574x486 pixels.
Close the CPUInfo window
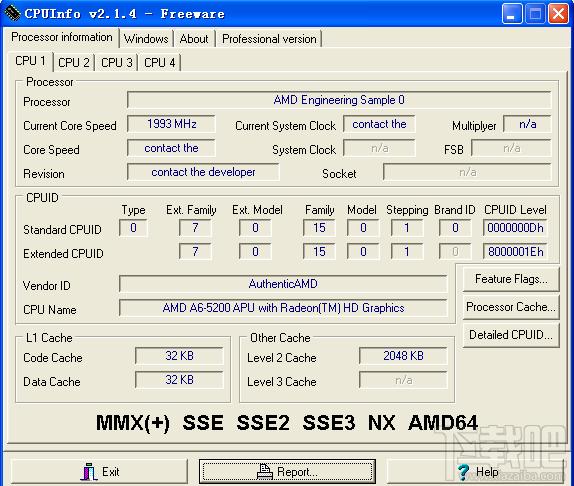pyautogui.click(x=558, y=14)
